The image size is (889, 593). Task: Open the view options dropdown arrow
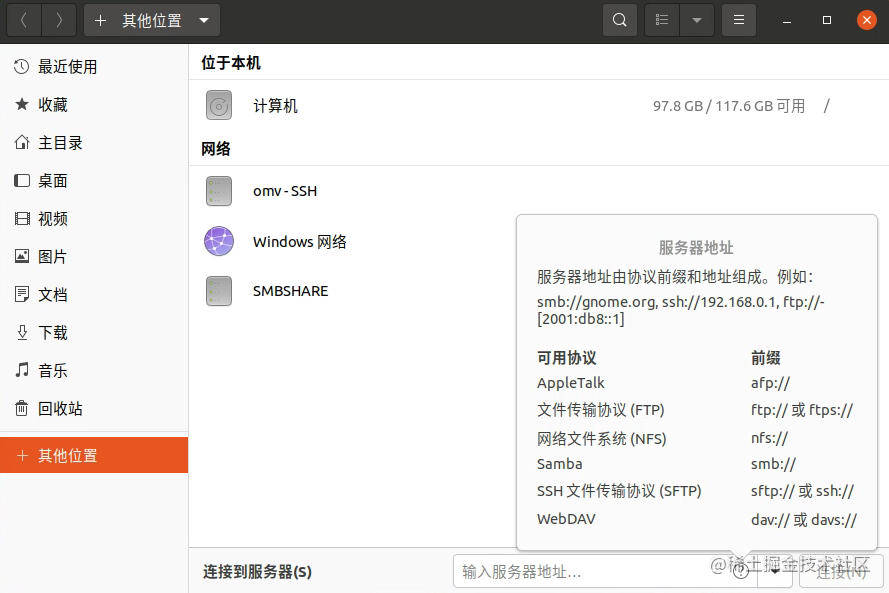tap(697, 19)
